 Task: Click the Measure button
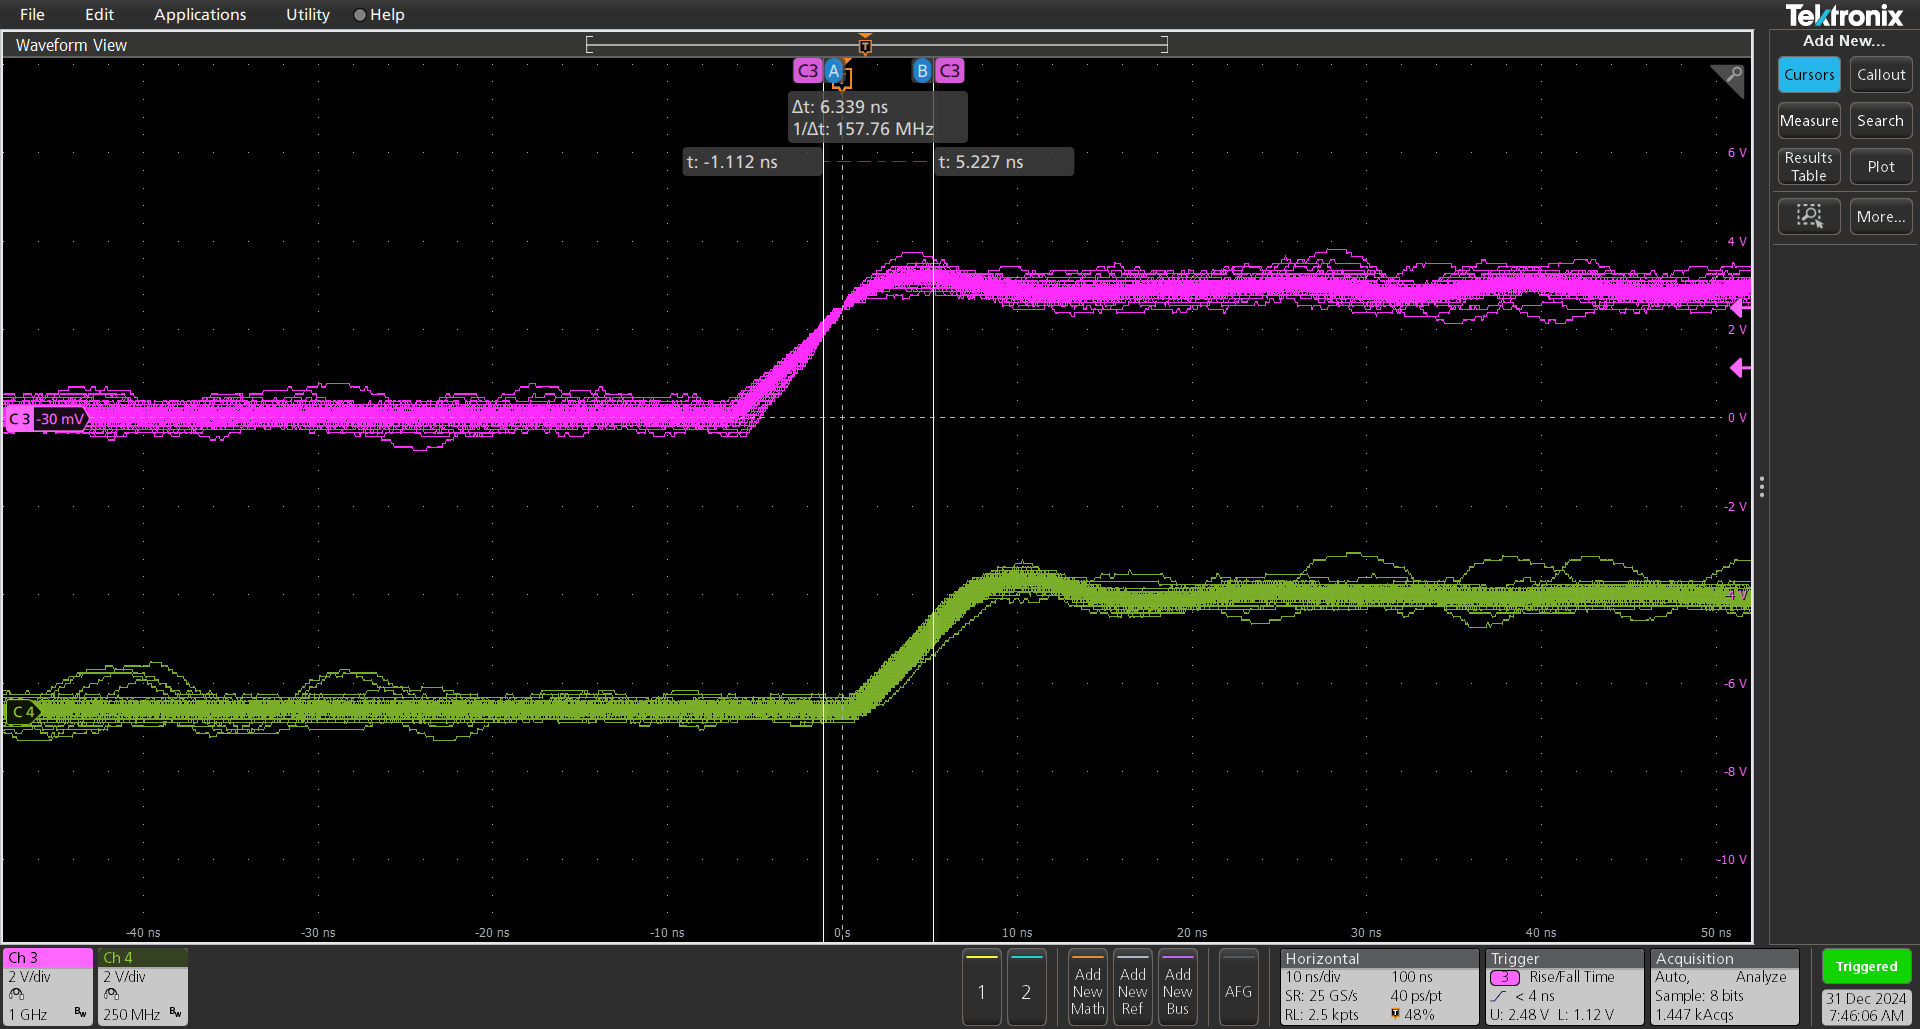pos(1808,121)
